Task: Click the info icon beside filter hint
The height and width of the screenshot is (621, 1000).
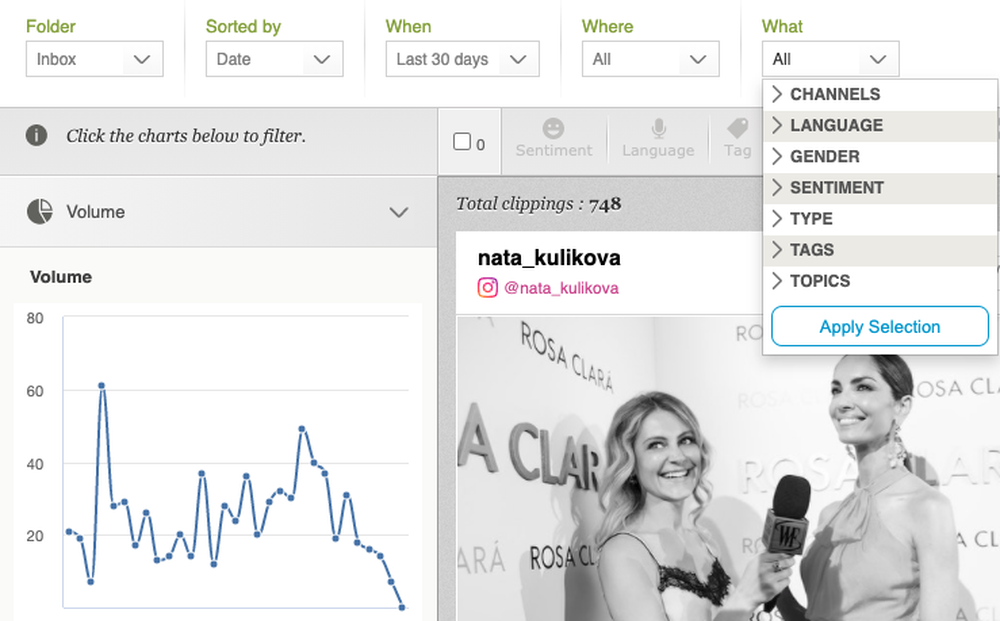Action: pos(37,135)
